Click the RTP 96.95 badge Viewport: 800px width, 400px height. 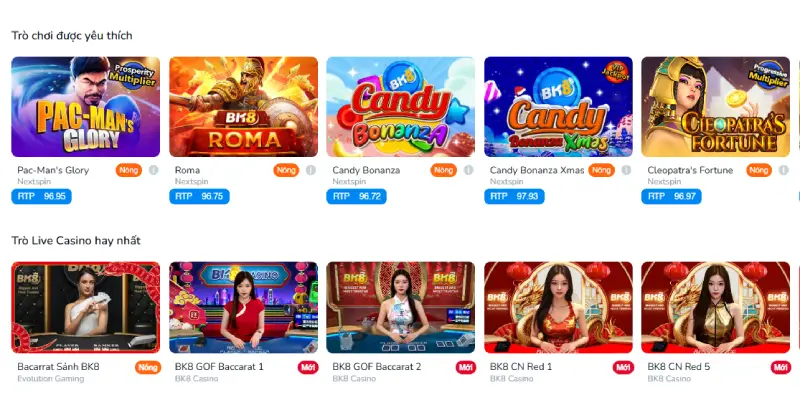click(41, 196)
